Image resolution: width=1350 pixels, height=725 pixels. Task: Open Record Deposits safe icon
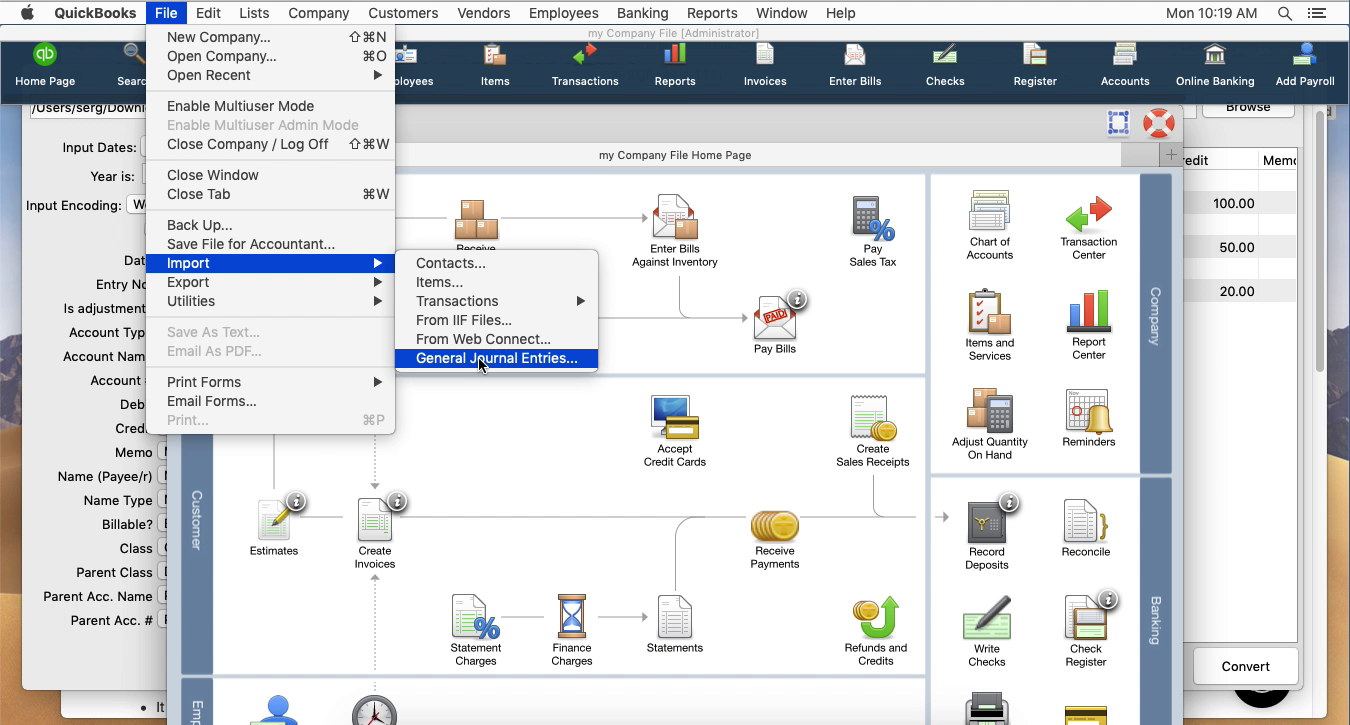click(x=987, y=522)
